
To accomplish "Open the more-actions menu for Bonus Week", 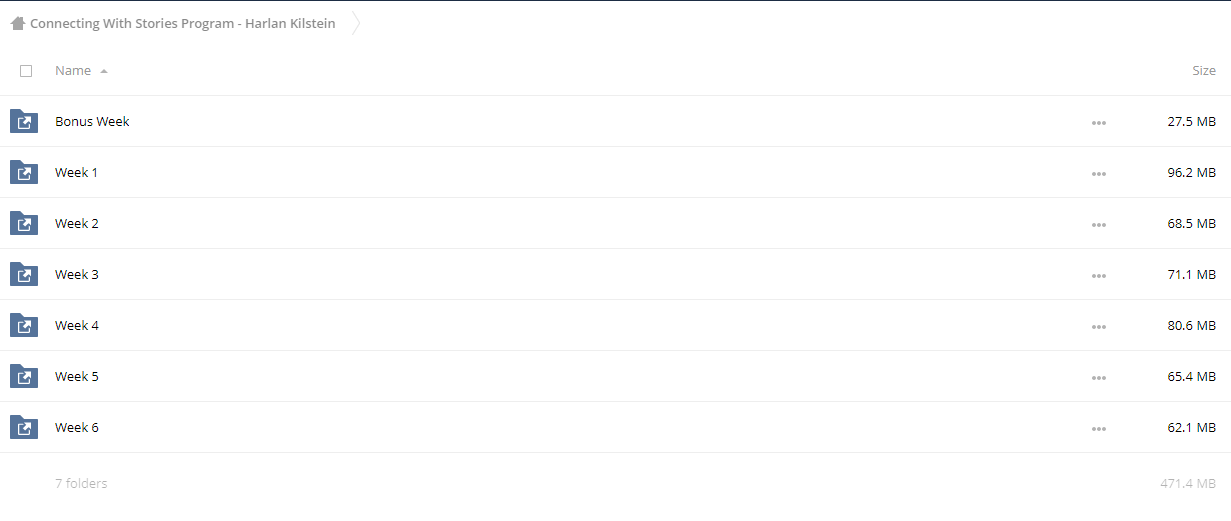I will pos(1099,122).
